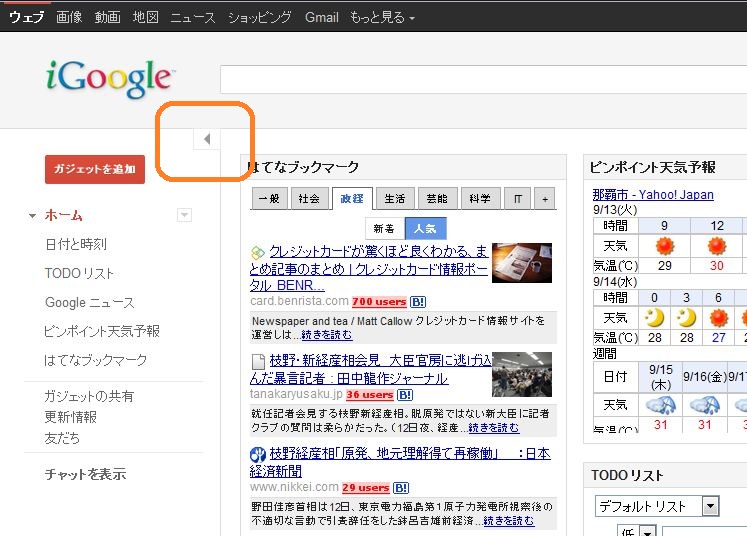747x536 pixels.
Task: Click the iGoogle logo
Action: pos(110,79)
